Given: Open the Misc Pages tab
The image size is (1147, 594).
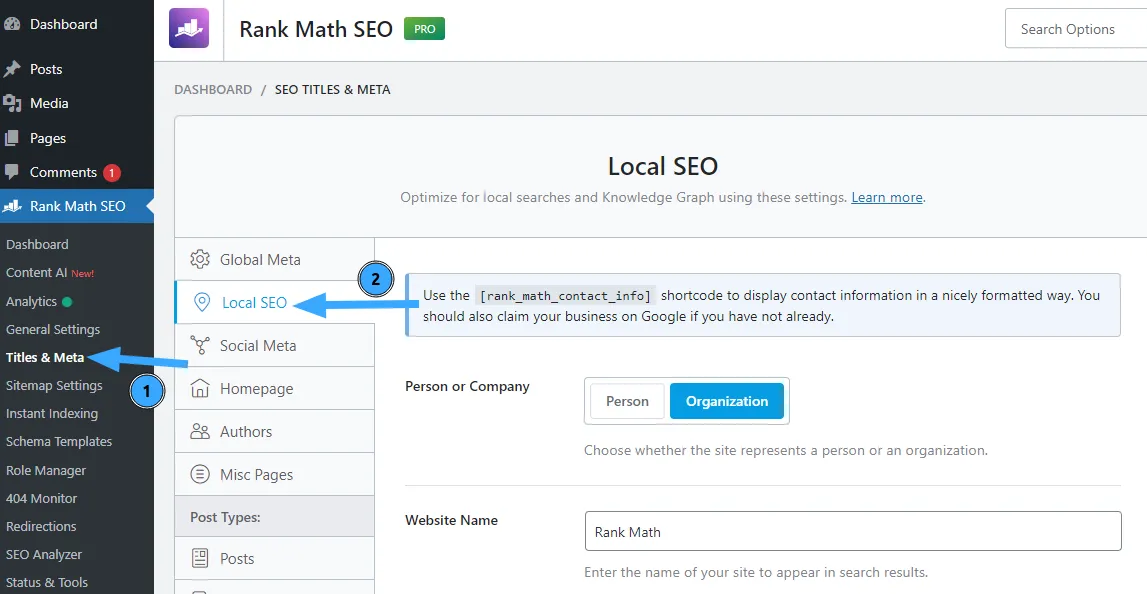Looking at the screenshot, I should coord(274,475).
